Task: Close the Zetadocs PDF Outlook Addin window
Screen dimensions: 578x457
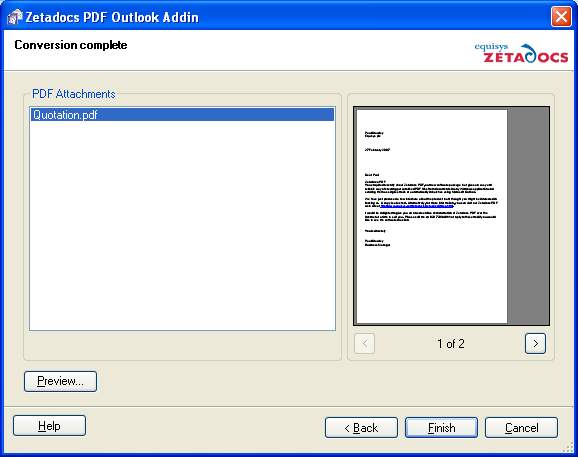Action: (561, 17)
